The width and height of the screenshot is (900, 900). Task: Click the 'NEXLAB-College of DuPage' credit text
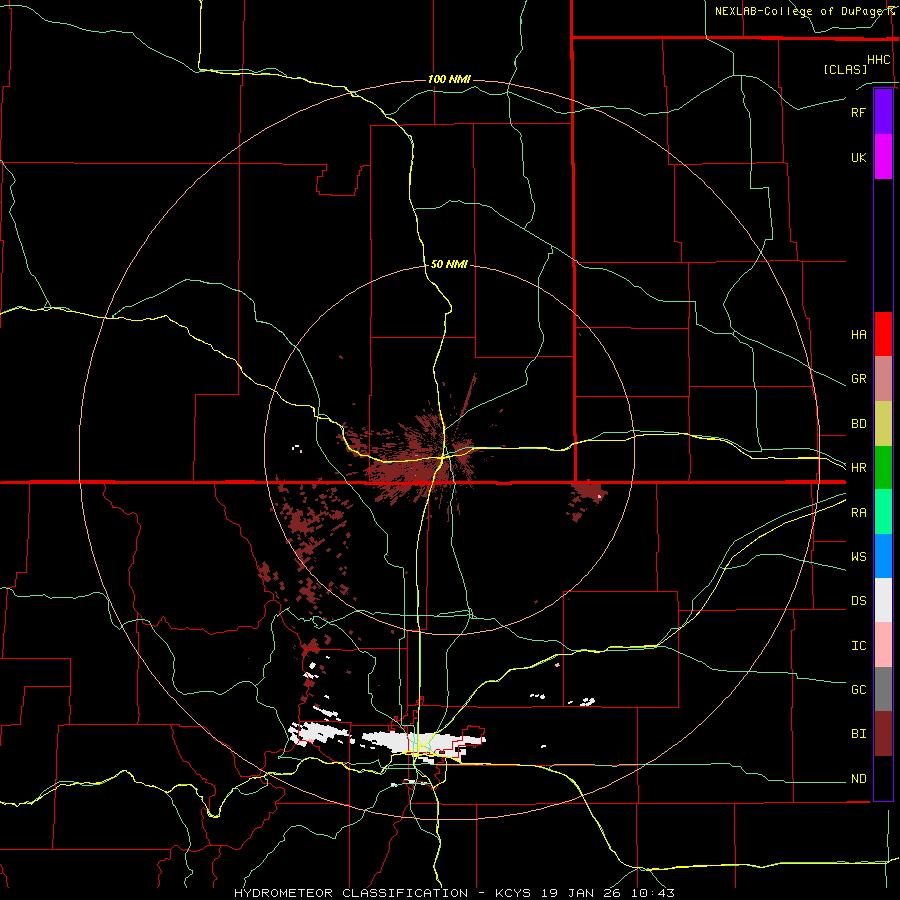800,11
